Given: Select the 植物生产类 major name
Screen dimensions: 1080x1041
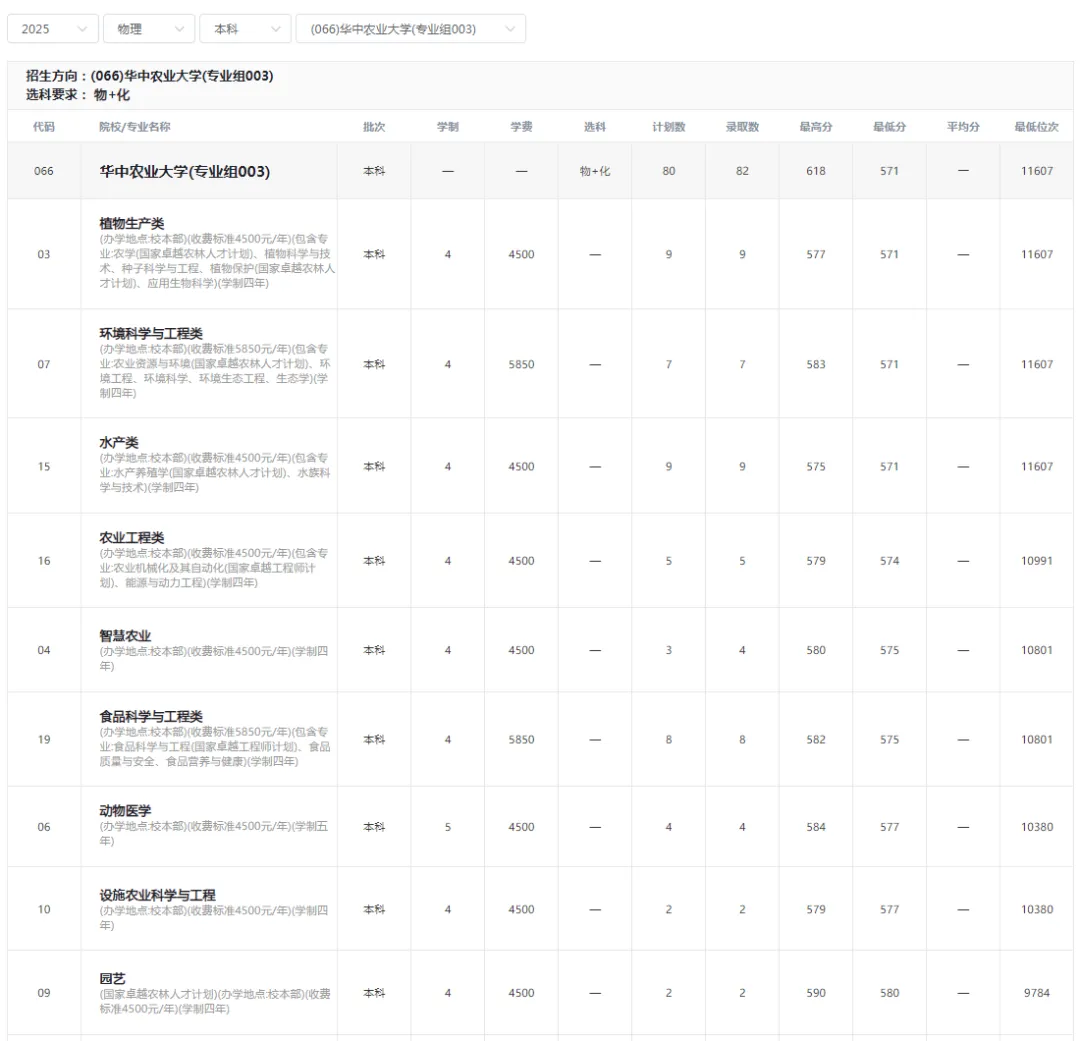Looking at the screenshot, I should (x=132, y=223).
